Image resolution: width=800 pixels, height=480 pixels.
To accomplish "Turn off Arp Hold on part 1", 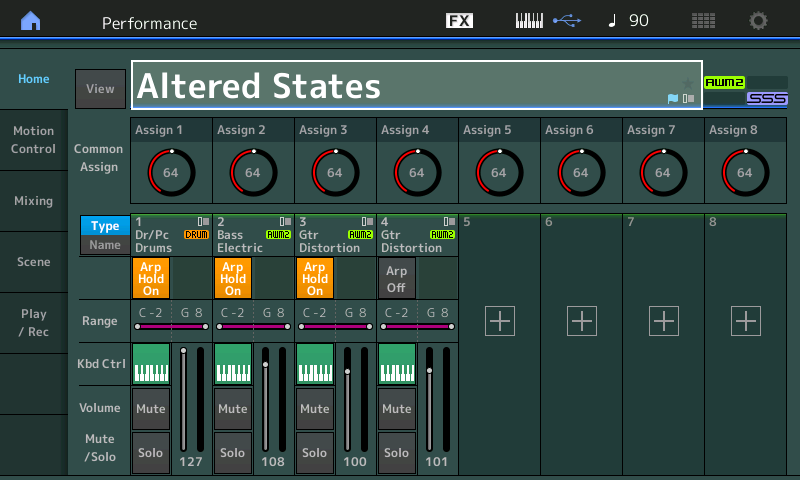I will click(x=151, y=278).
